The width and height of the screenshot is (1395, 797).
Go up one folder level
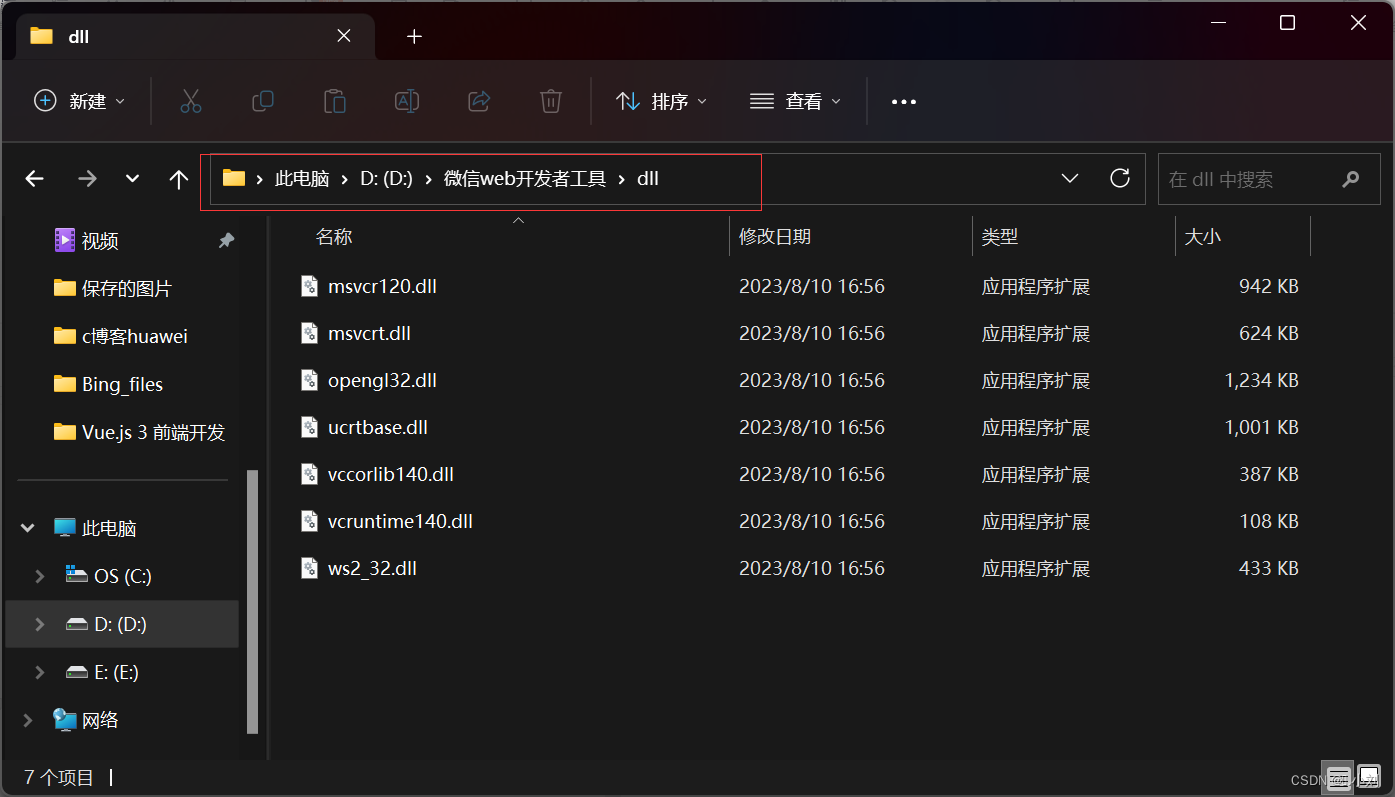(179, 179)
